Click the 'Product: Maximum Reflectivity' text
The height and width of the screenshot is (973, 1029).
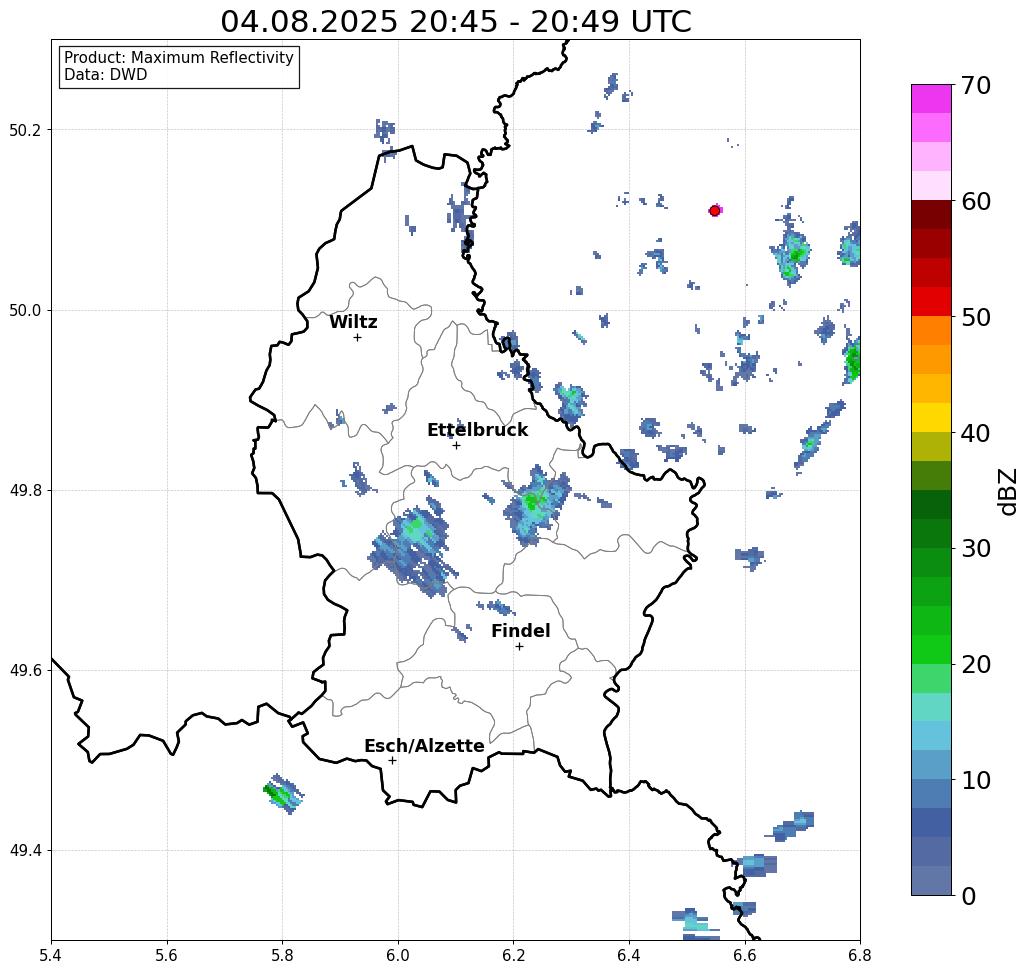click(178, 58)
